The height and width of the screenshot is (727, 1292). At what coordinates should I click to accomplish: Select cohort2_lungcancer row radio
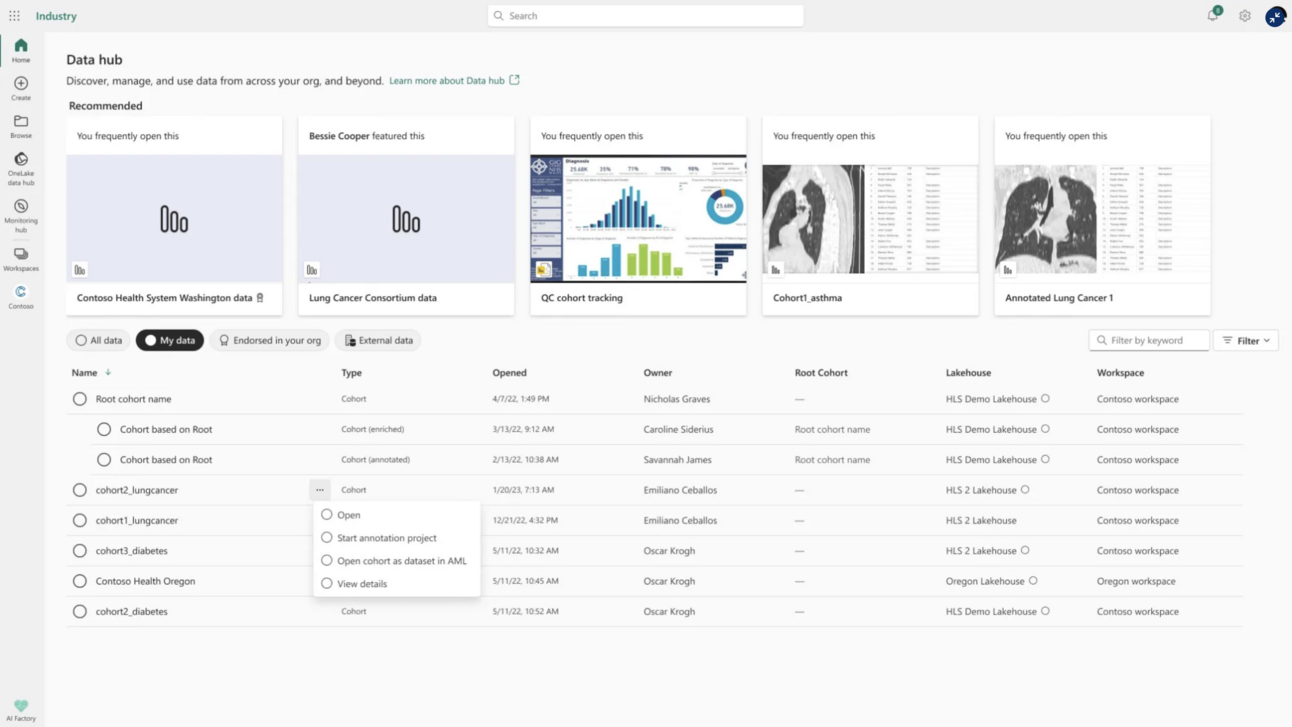click(80, 490)
